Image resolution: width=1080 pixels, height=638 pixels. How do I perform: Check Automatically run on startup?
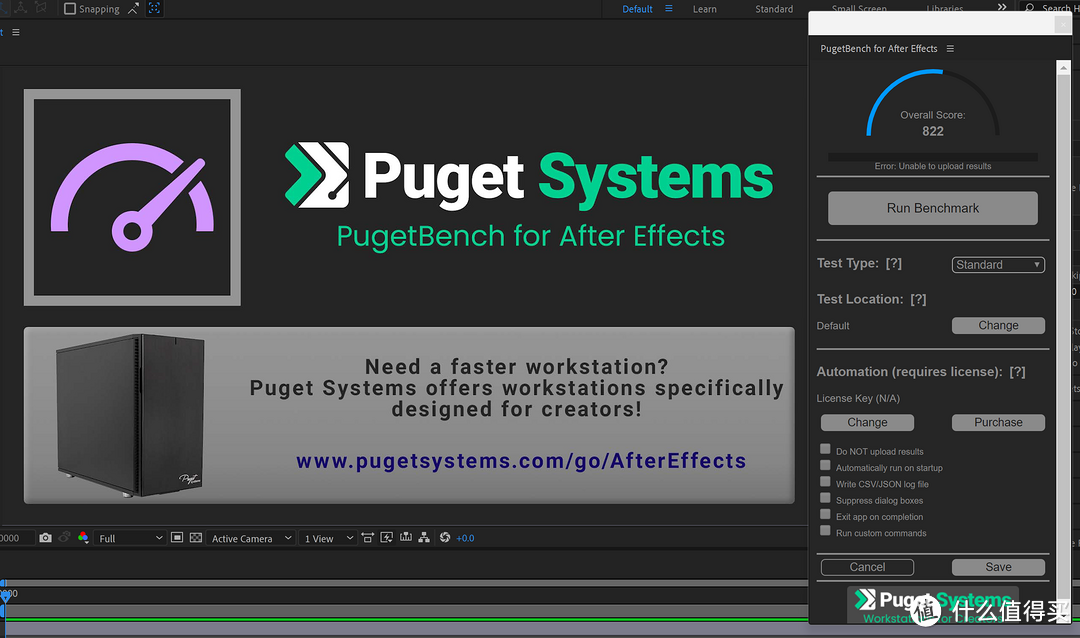click(825, 466)
